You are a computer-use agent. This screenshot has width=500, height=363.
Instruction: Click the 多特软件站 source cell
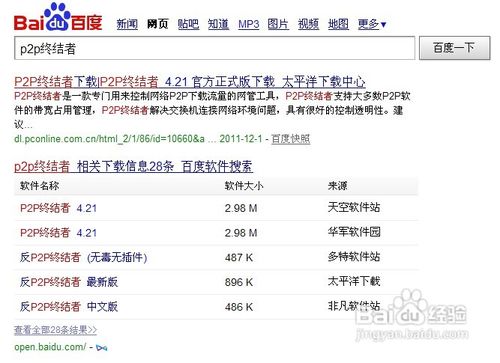[354, 257]
